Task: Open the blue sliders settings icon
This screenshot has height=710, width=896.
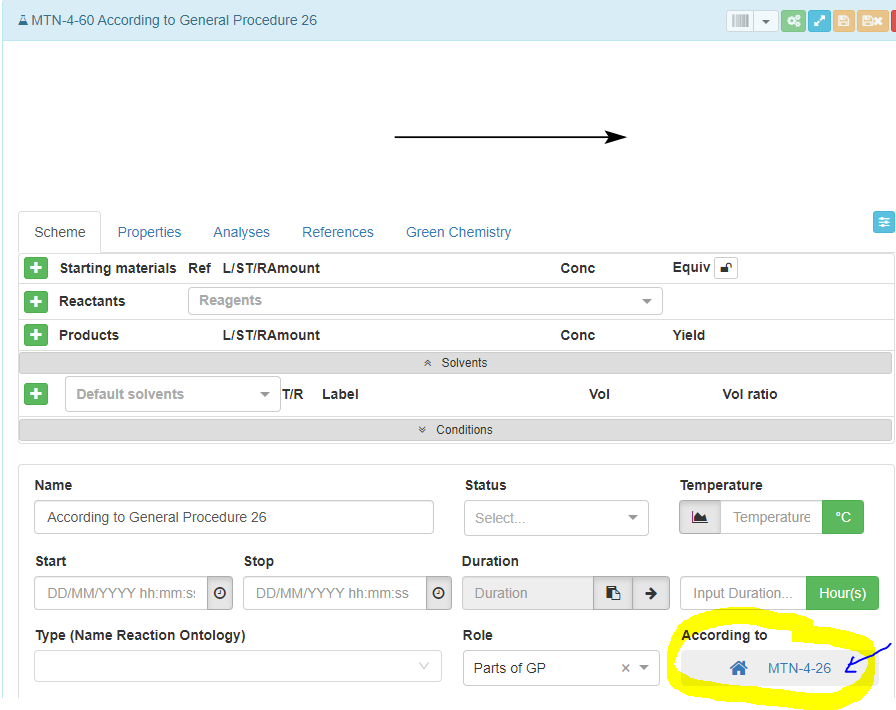Action: coord(883,222)
